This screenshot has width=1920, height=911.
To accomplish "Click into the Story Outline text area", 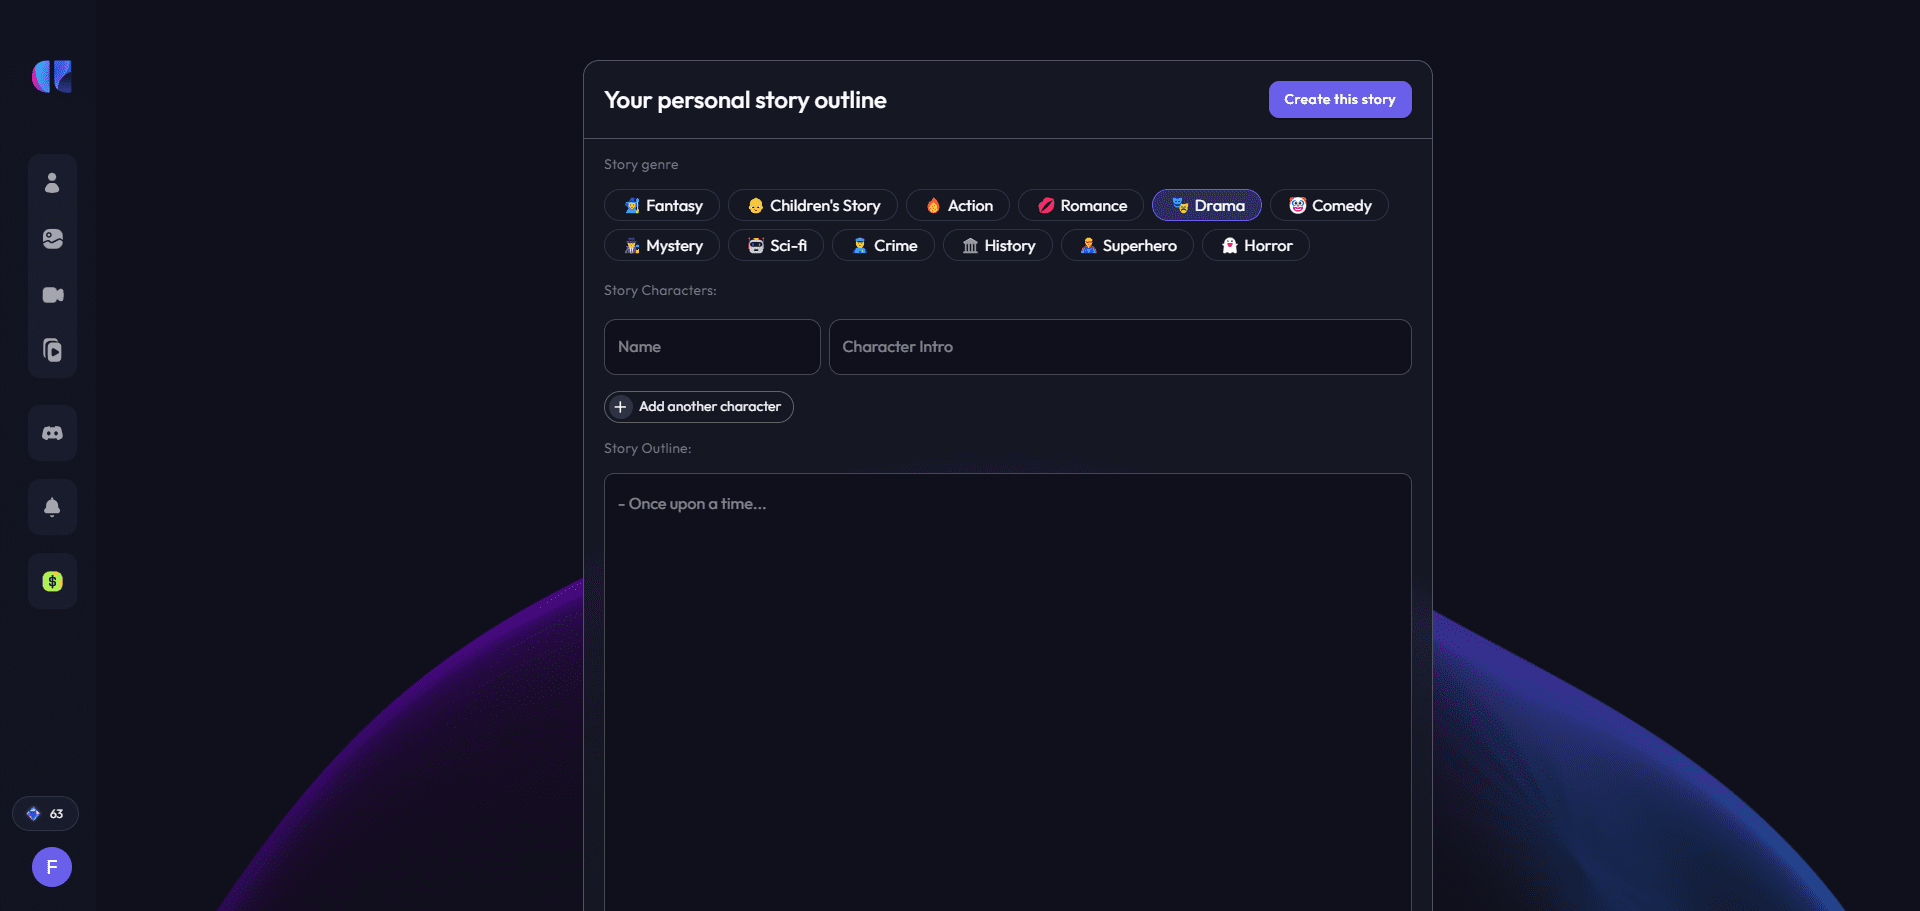I will (x=1008, y=692).
